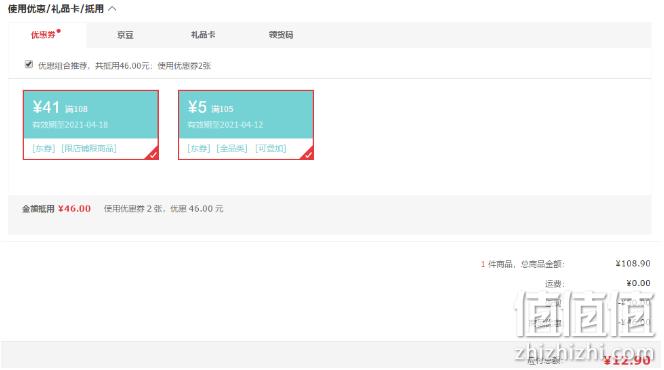This screenshot has width=664, height=370.
Task: Open the 京豆 tab
Action: (x=125, y=35)
